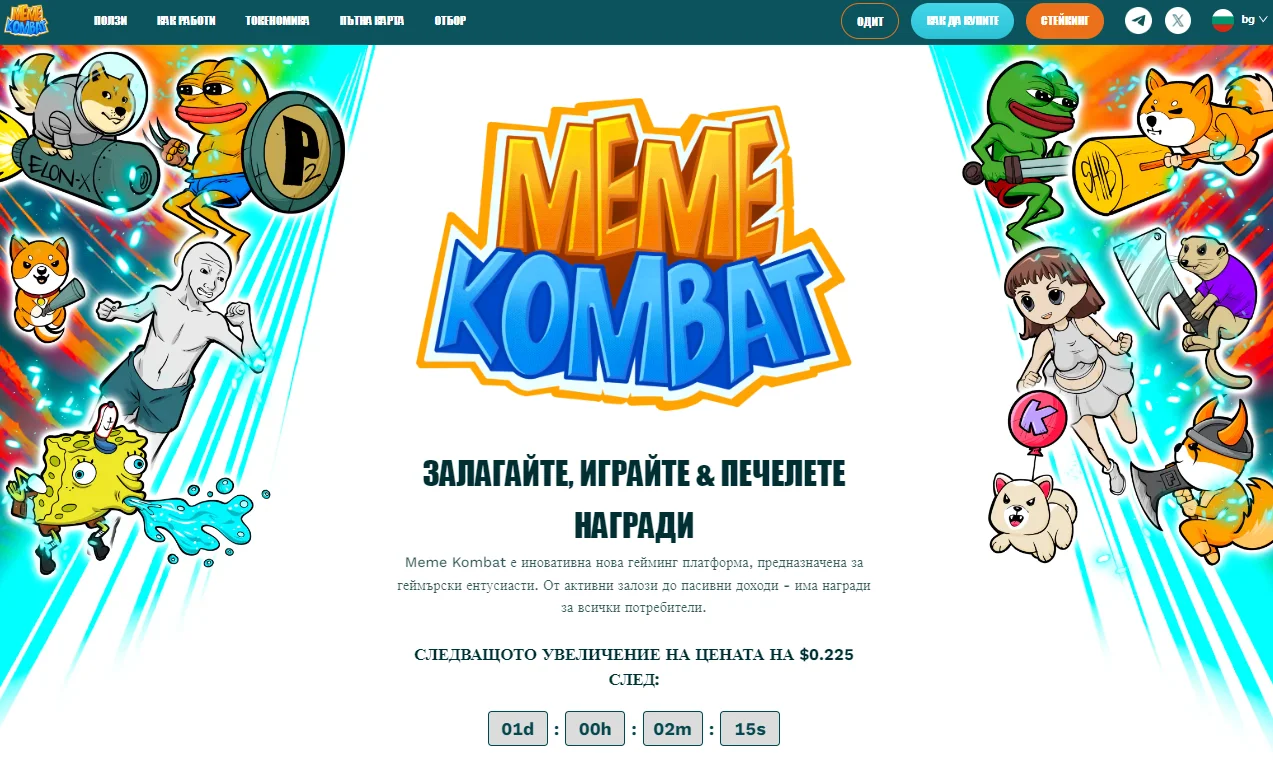Open the Telegram channel icon
Viewport: 1273px width, 765px height.
1138,20
